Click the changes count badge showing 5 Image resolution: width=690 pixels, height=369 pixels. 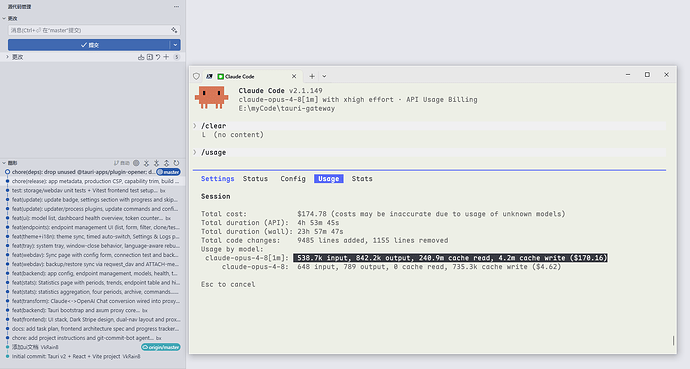coord(176,57)
